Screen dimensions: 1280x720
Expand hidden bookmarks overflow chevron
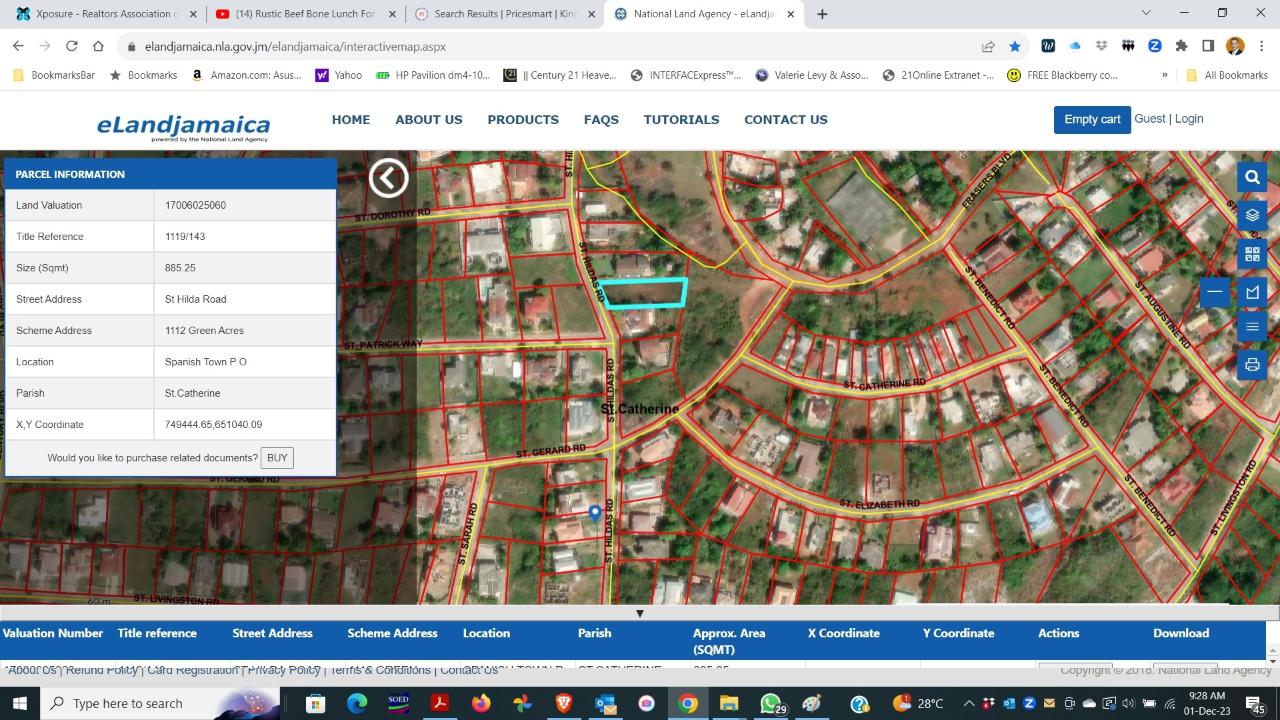point(1164,75)
